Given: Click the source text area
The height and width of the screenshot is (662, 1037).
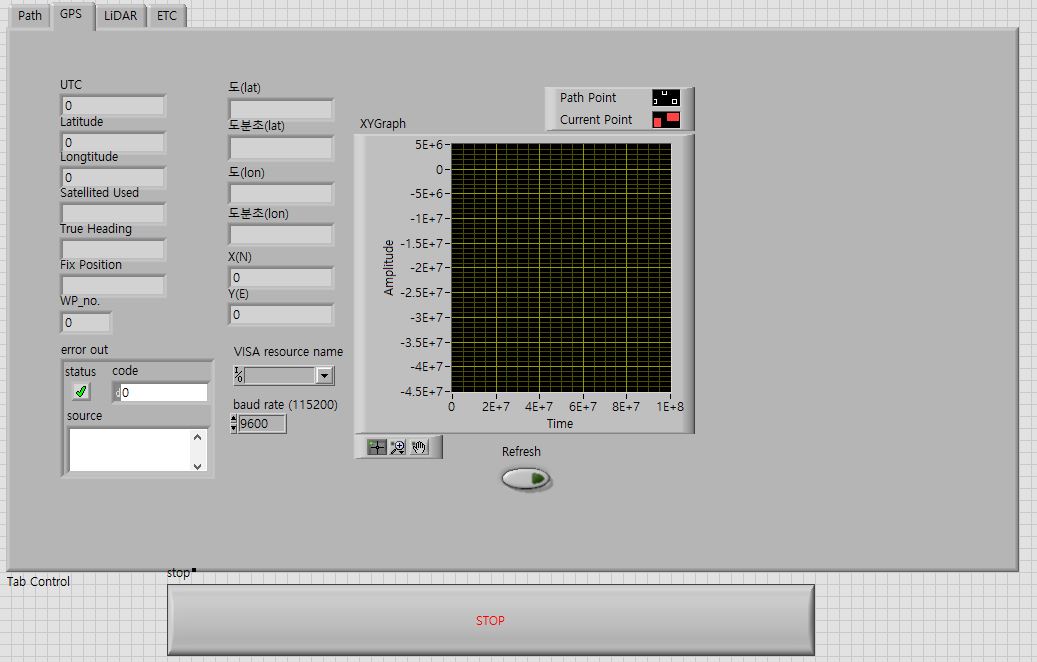Looking at the screenshot, I should point(130,450).
